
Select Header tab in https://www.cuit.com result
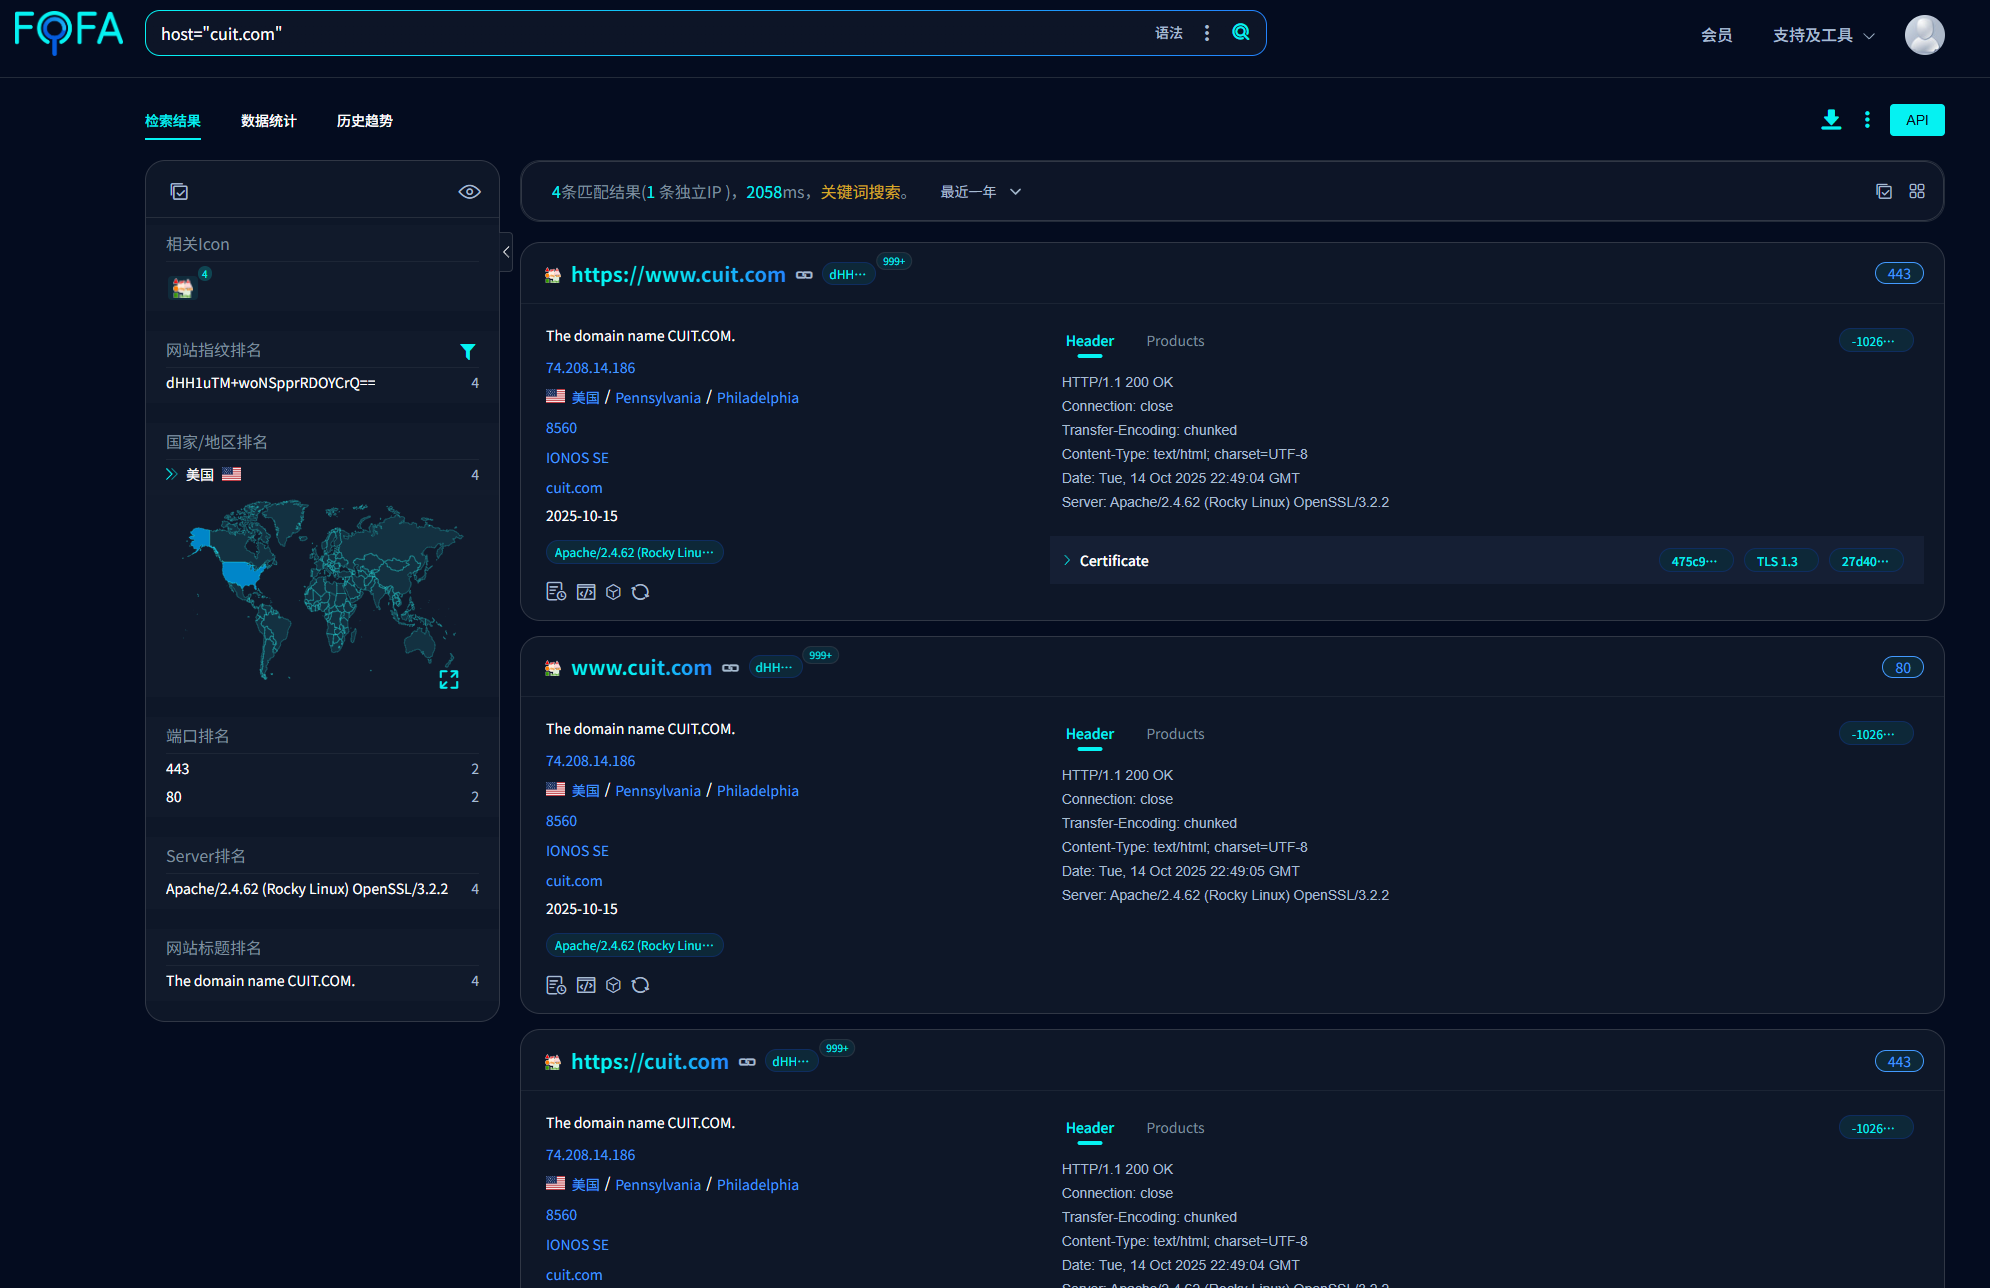click(1090, 341)
